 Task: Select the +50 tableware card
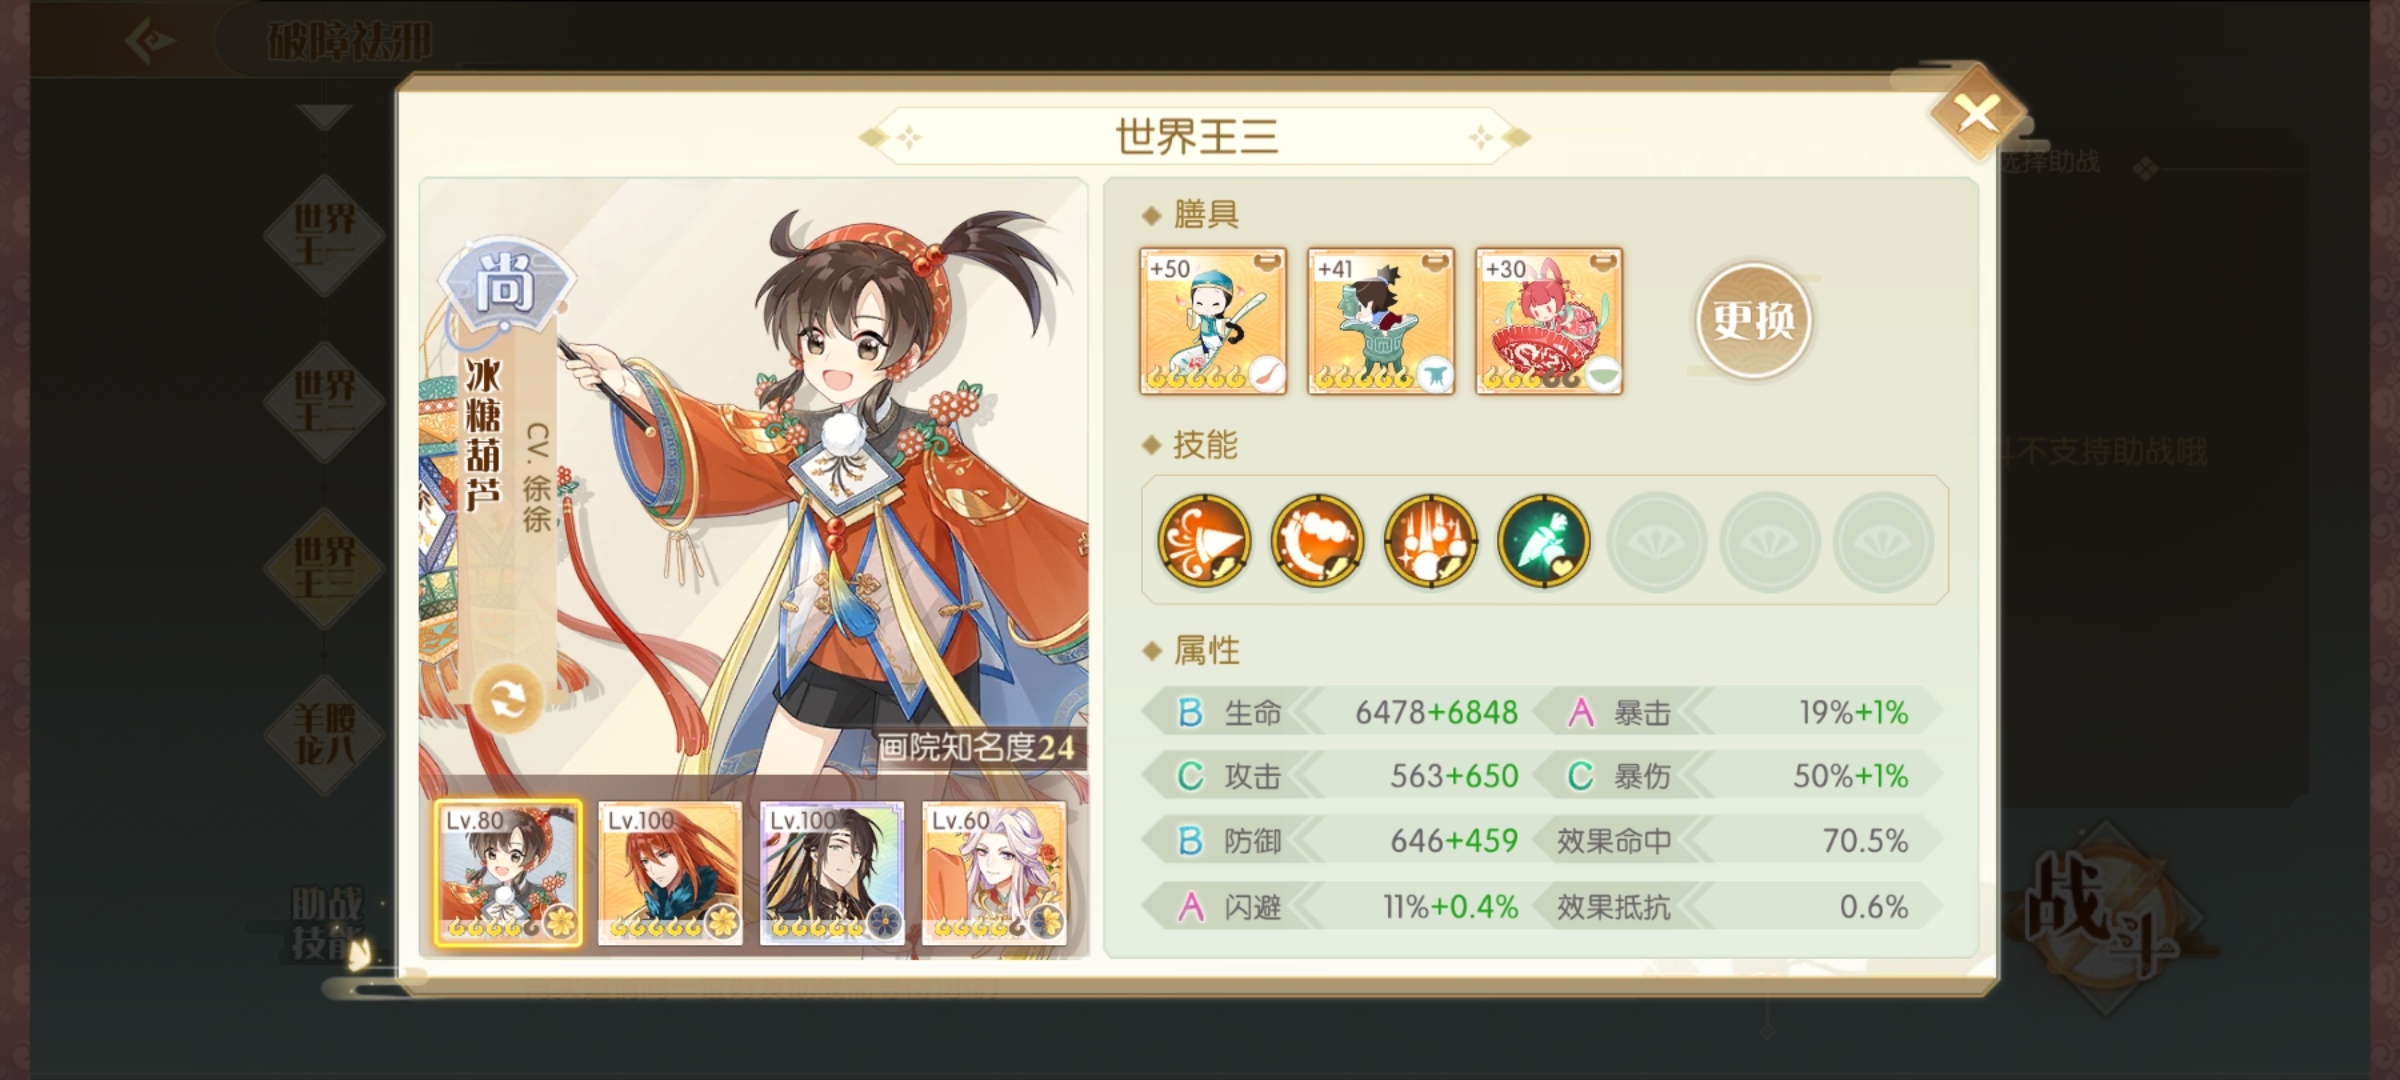(1213, 321)
